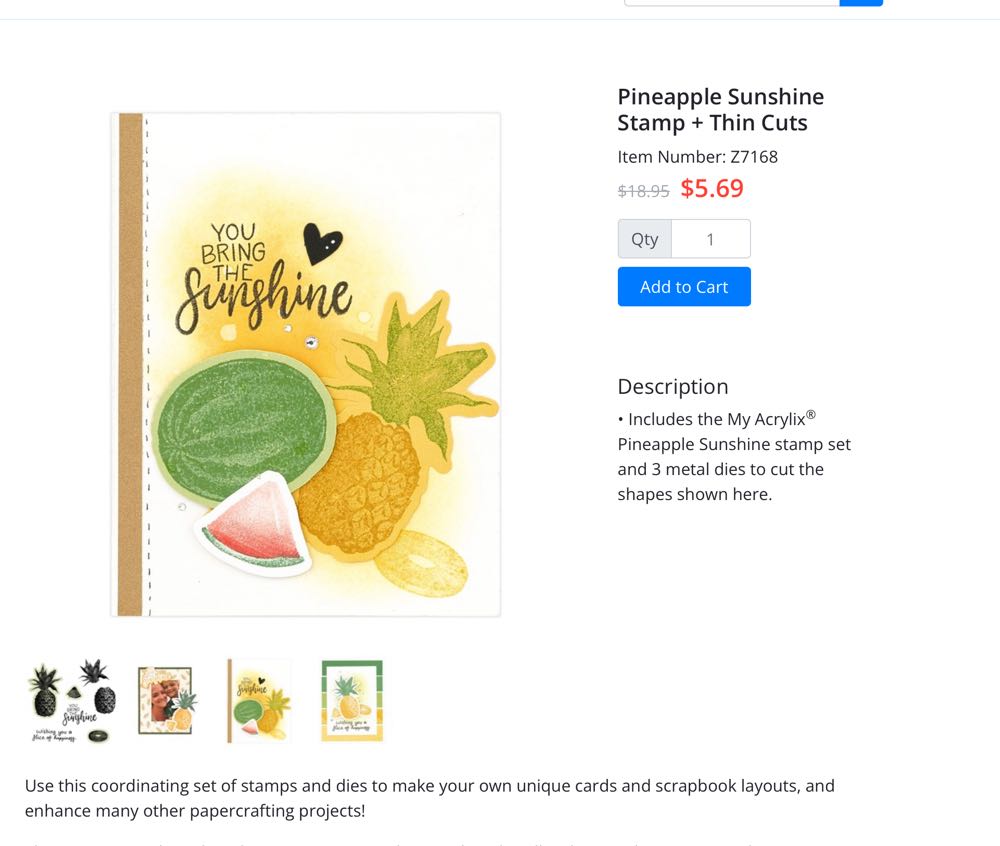Click the Qty label
Screen dimensions: 1000x846
point(644,238)
